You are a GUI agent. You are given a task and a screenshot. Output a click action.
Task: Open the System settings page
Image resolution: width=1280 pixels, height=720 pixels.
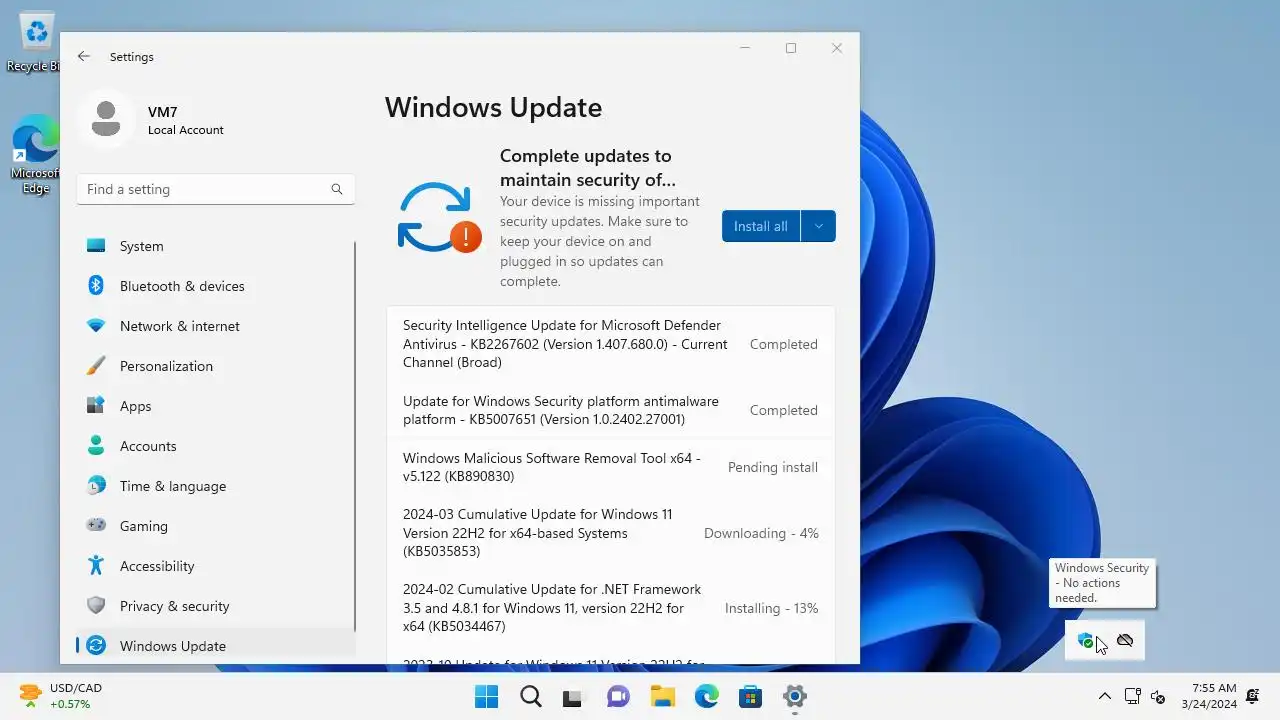click(215, 246)
